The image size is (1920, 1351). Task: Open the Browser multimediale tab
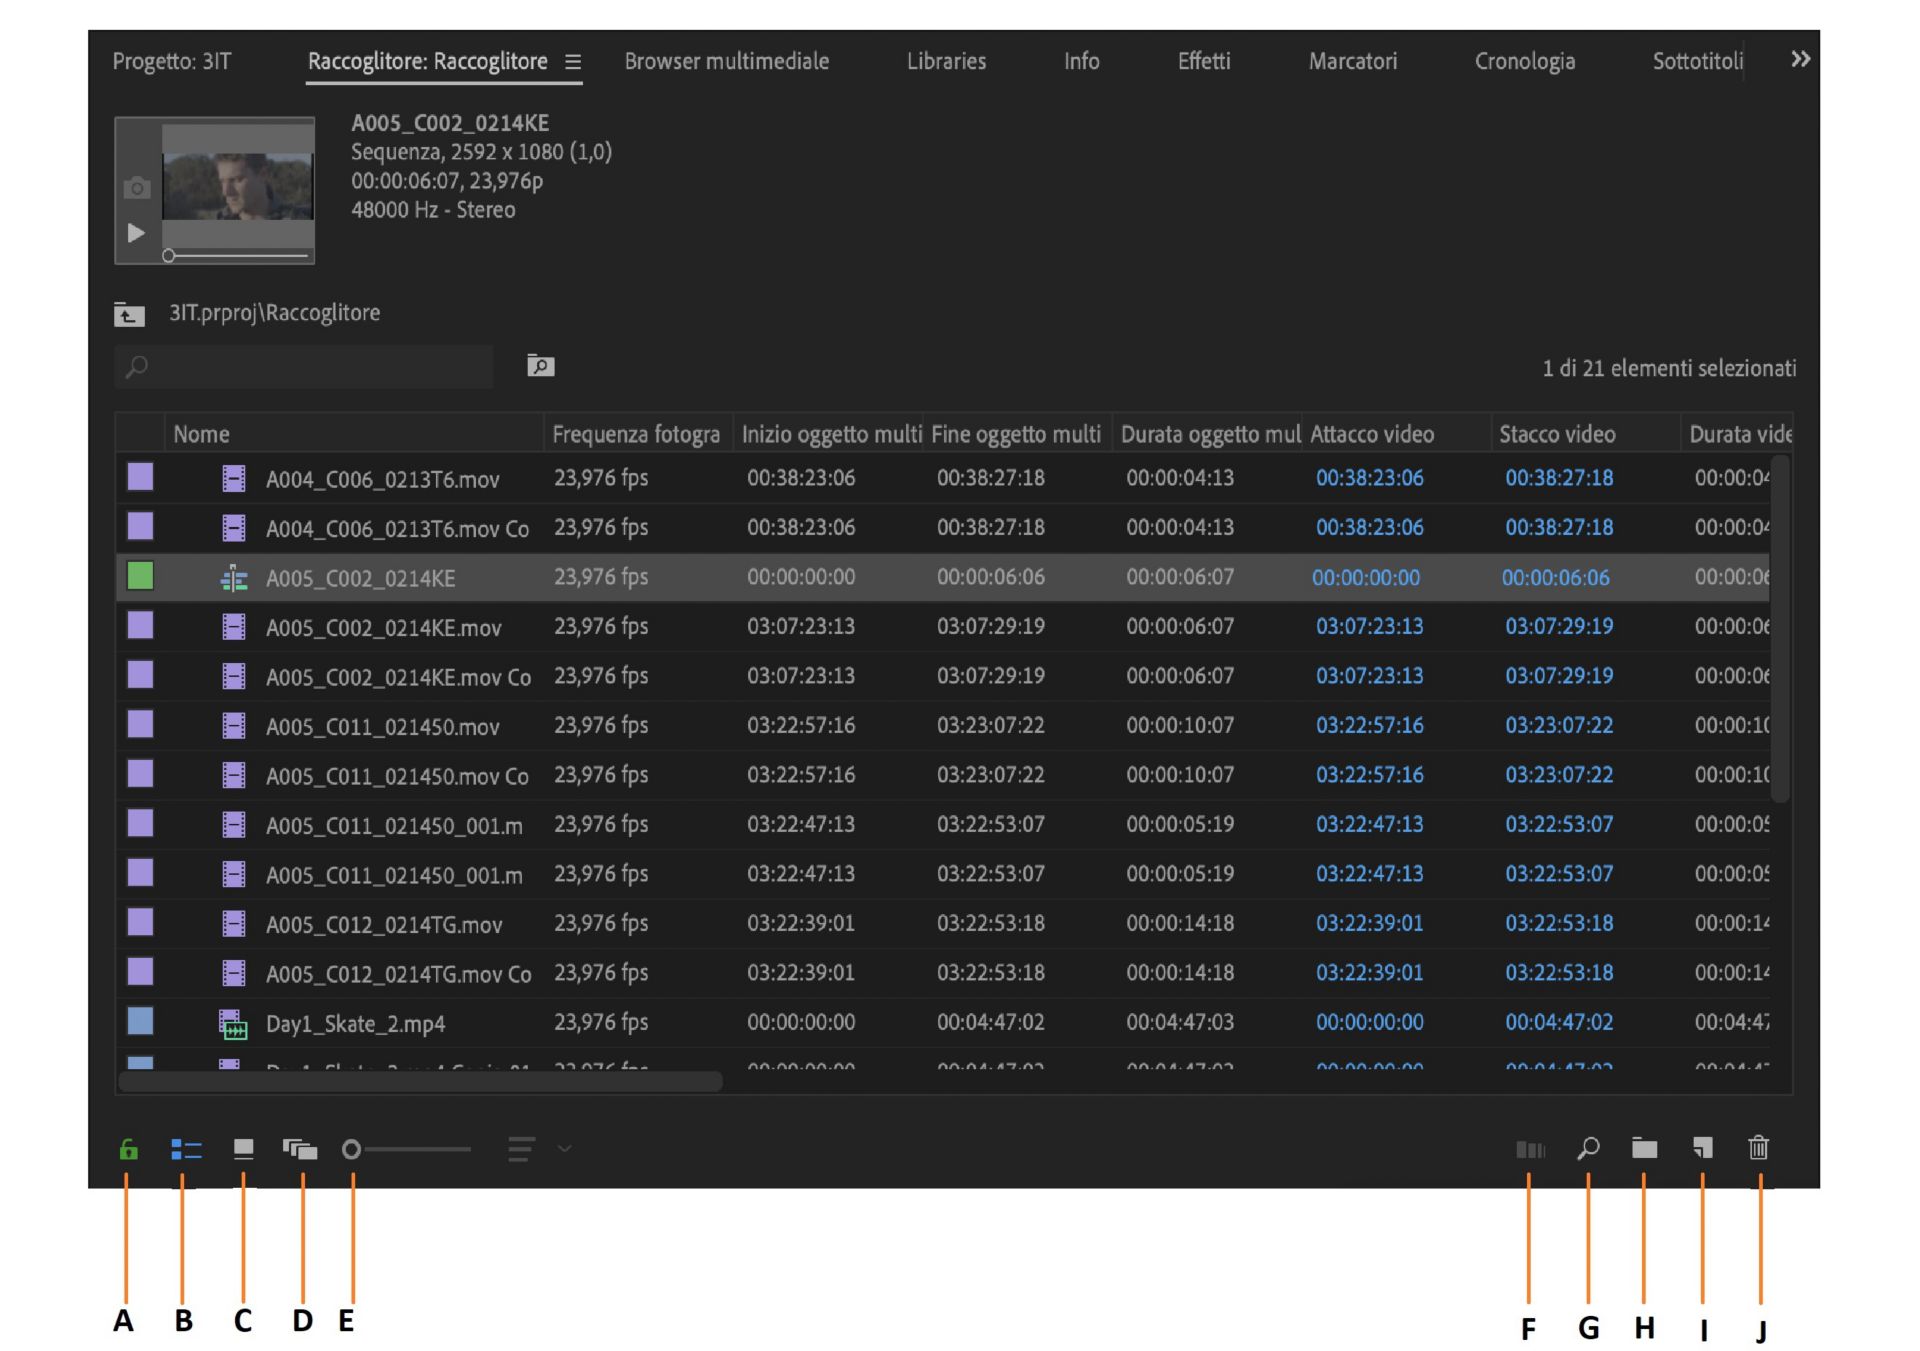[x=726, y=62]
